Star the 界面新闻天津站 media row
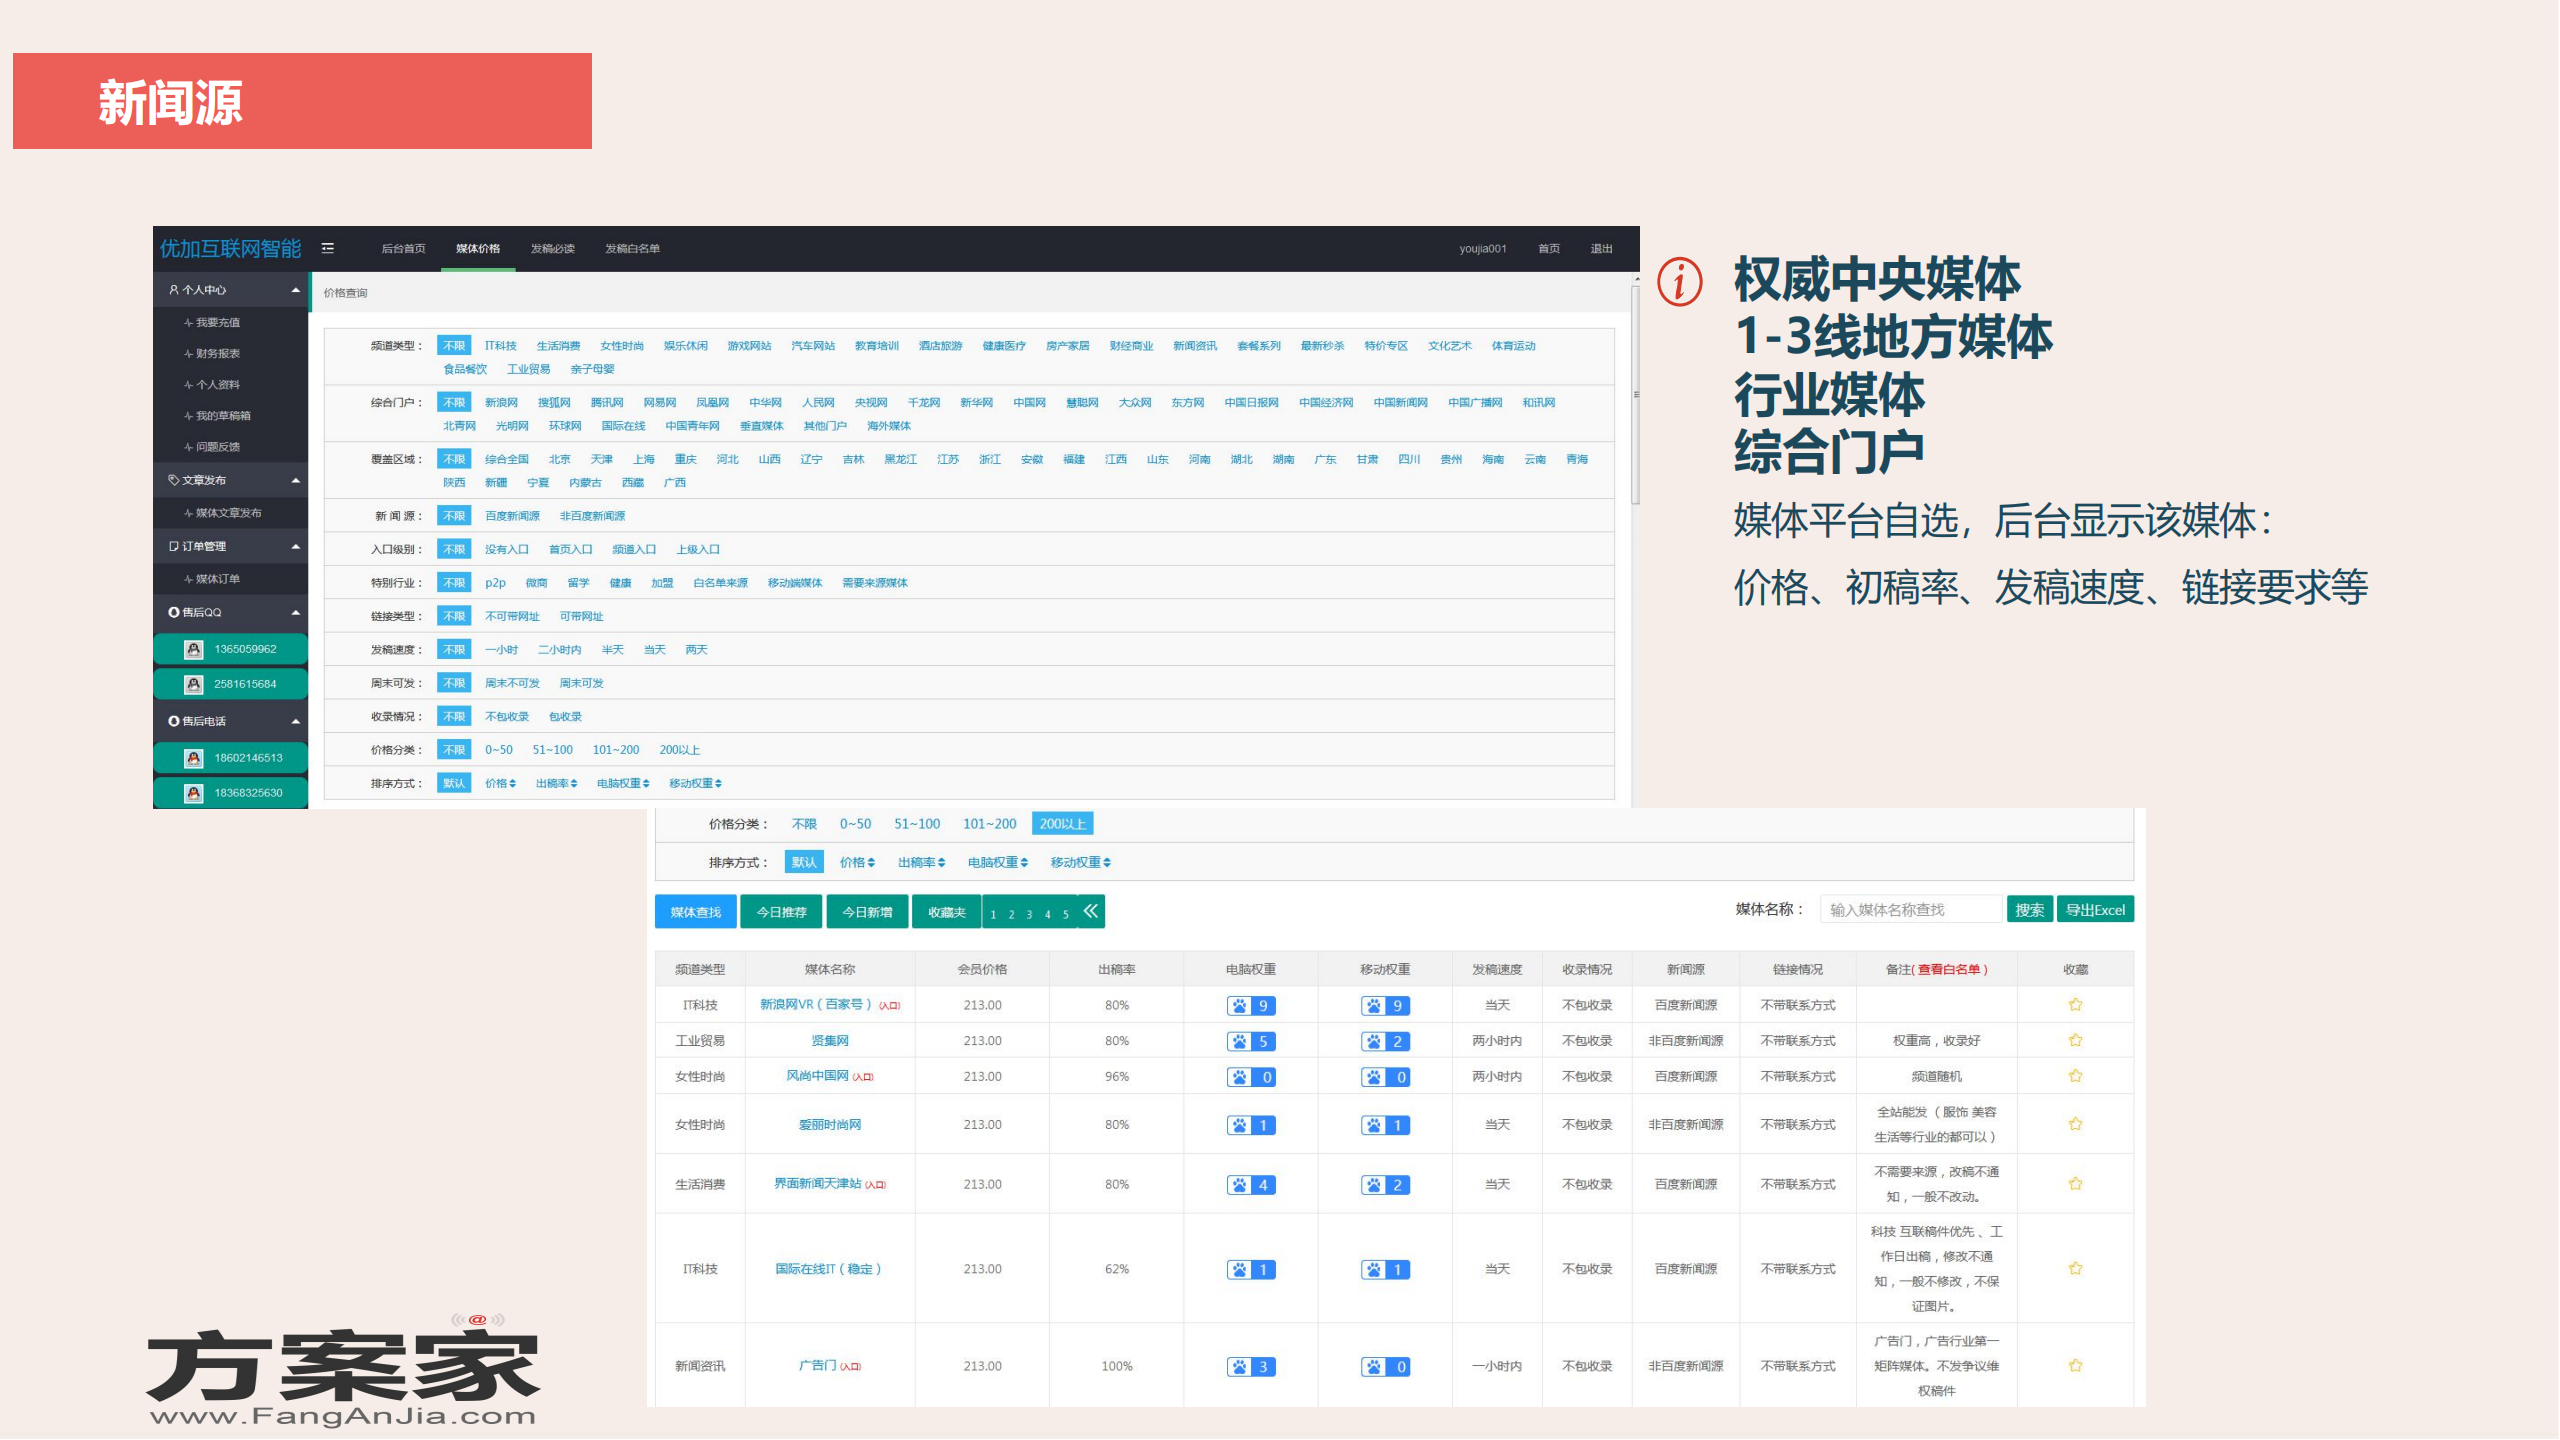Image resolution: width=2560 pixels, height=1440 pixels. [x=2075, y=1184]
